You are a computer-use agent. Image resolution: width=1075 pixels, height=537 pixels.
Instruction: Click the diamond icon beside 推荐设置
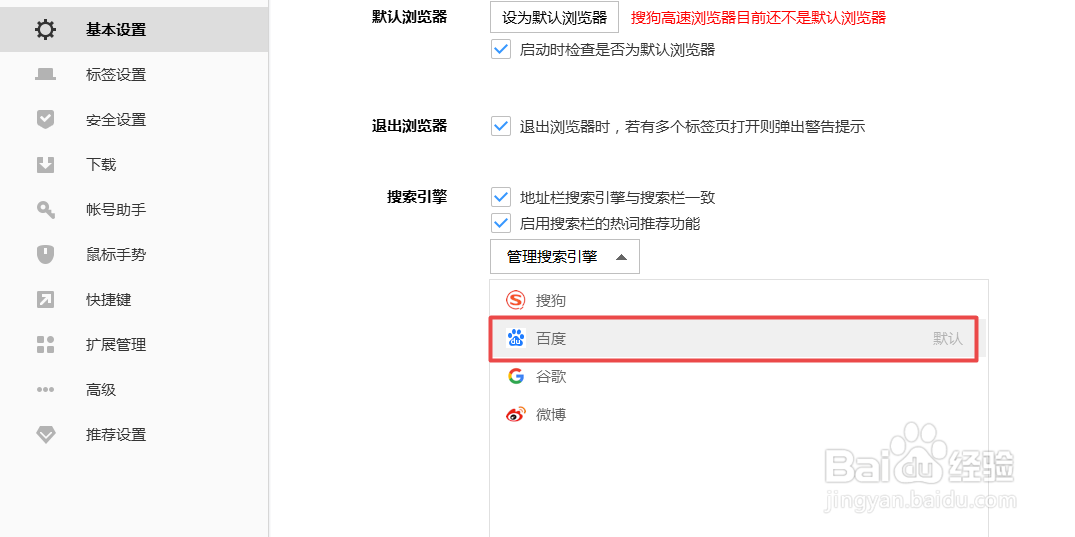(x=45, y=435)
